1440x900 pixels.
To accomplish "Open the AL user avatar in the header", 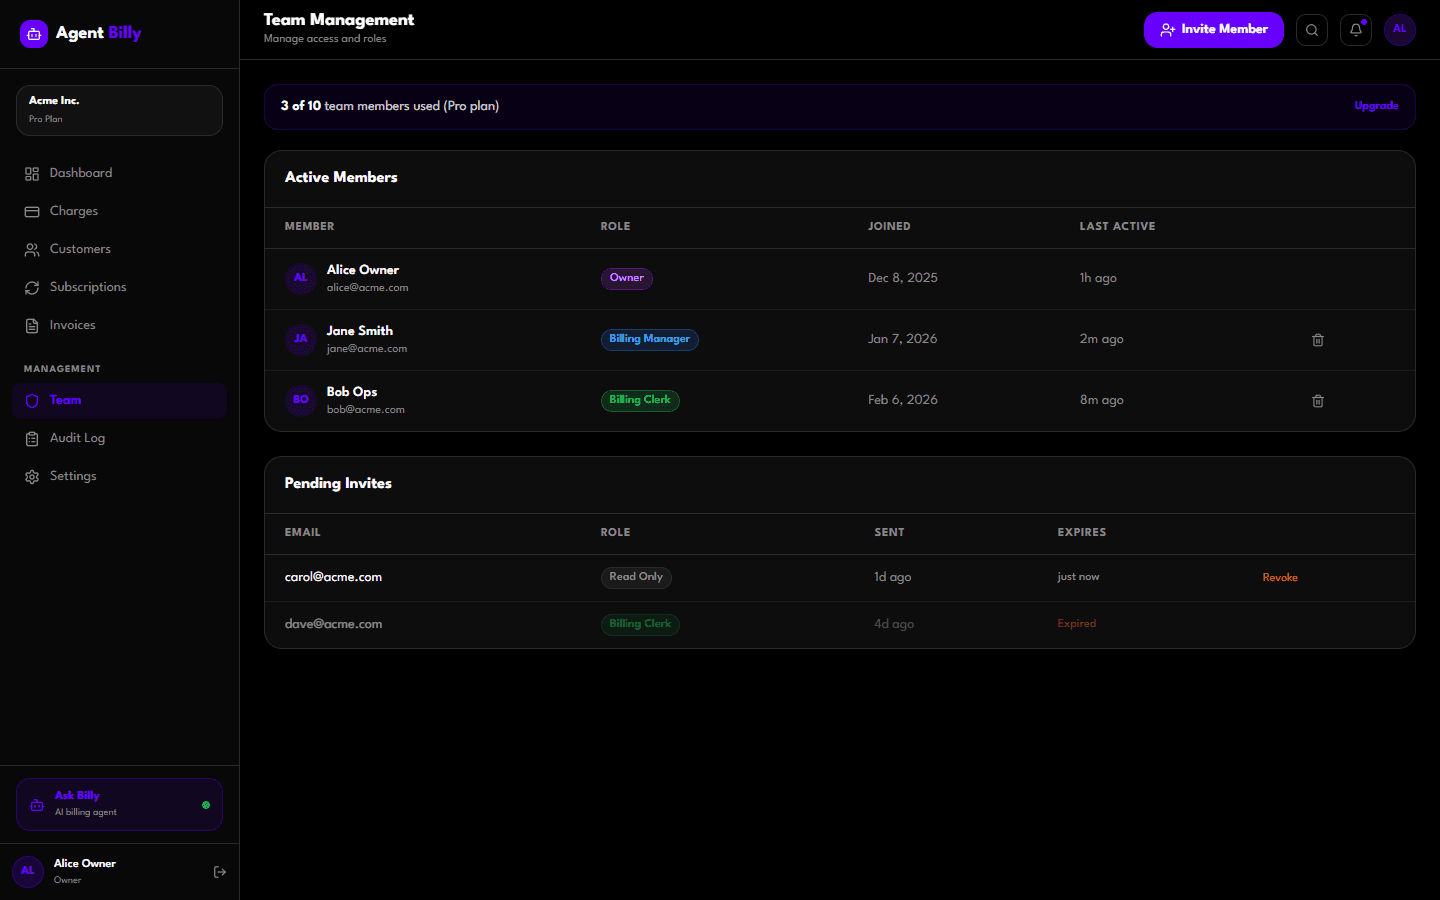I will [1400, 30].
